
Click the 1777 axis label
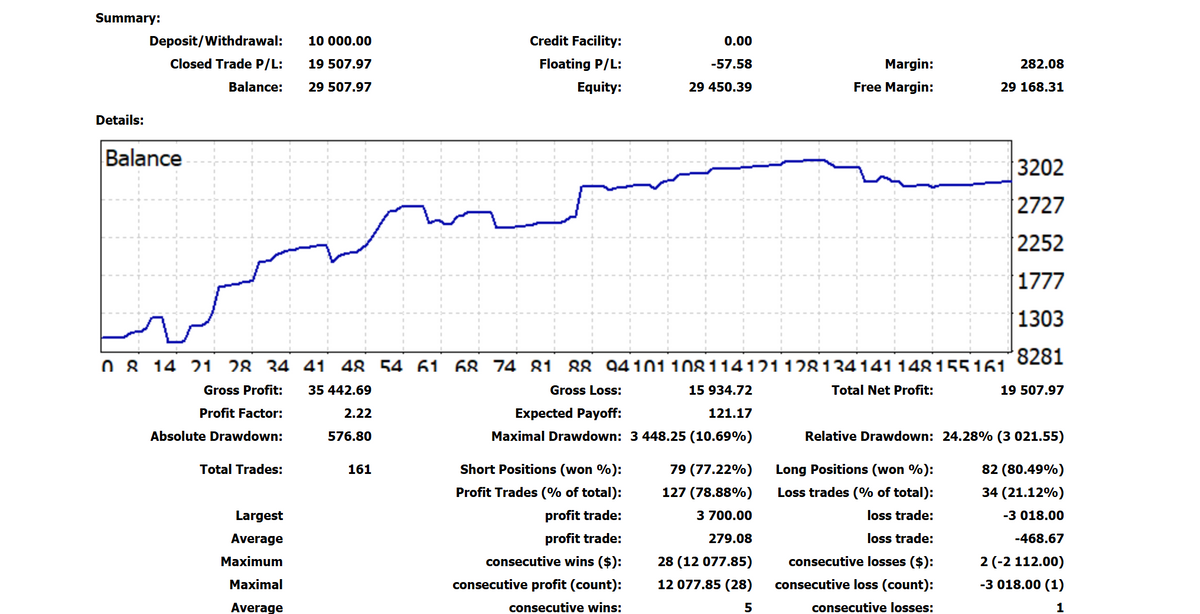[1040, 282]
